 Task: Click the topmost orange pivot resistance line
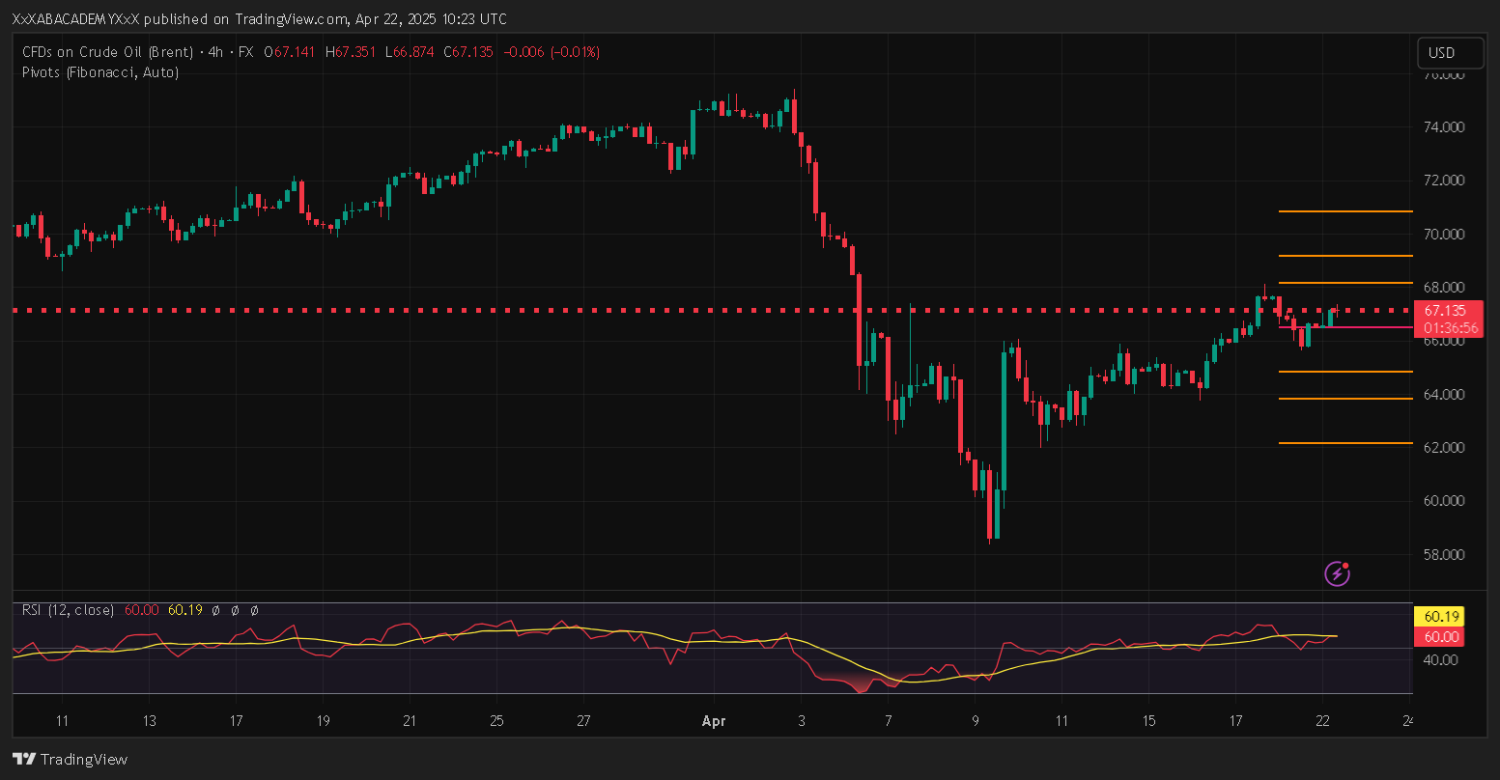click(1345, 212)
